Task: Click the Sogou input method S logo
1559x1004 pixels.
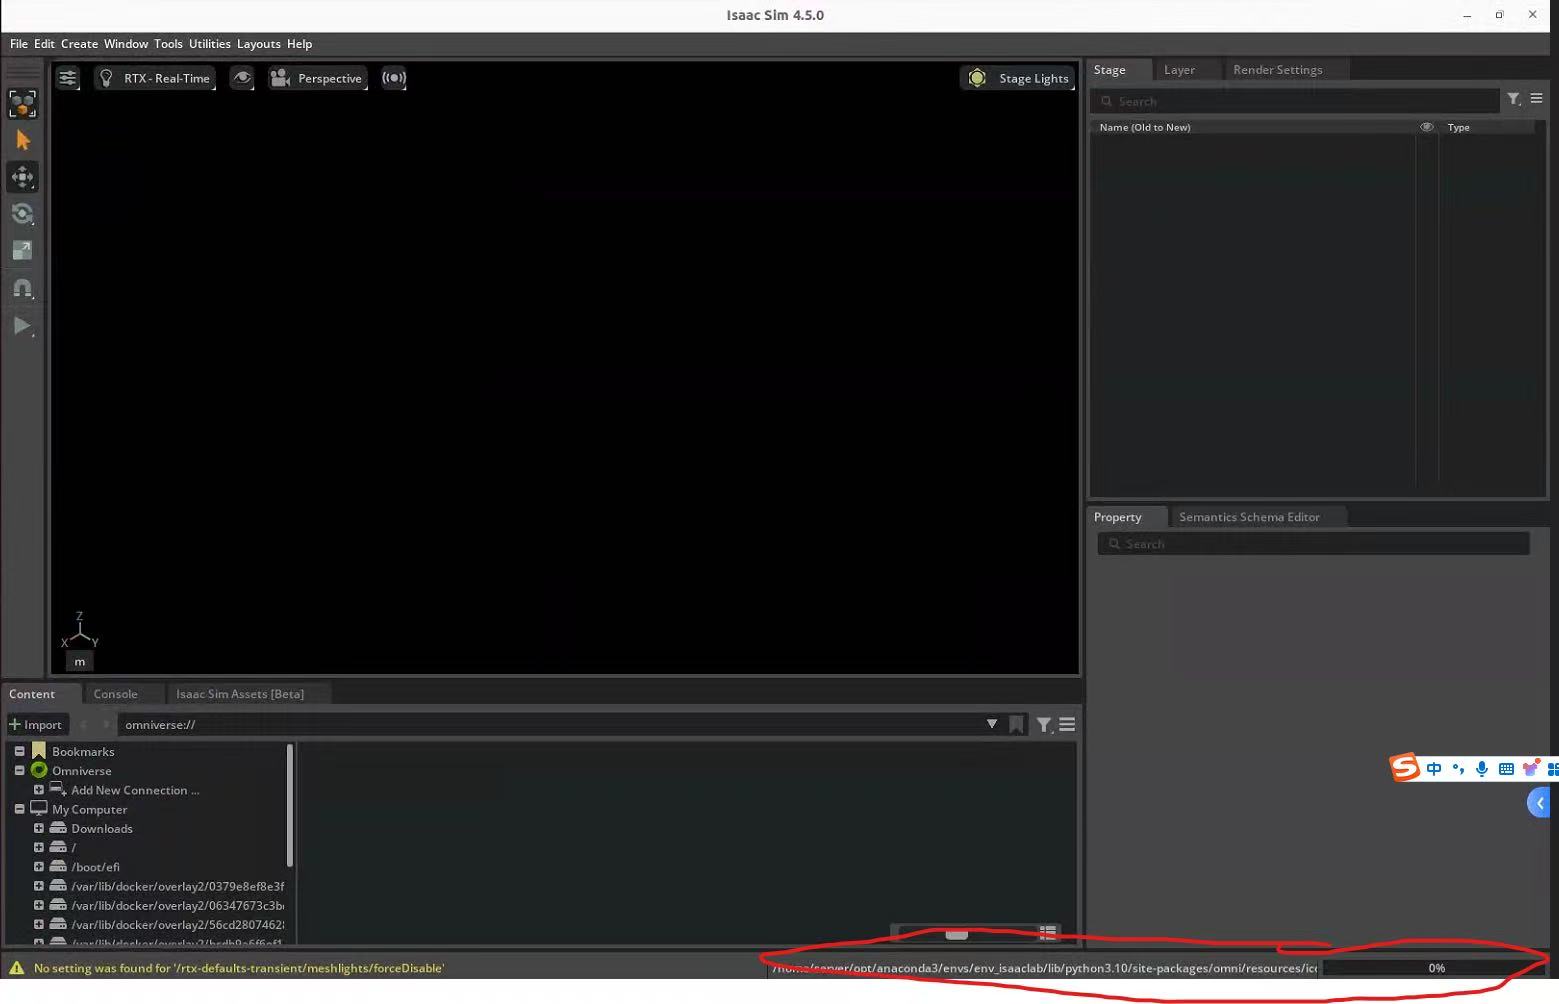Action: point(1405,767)
